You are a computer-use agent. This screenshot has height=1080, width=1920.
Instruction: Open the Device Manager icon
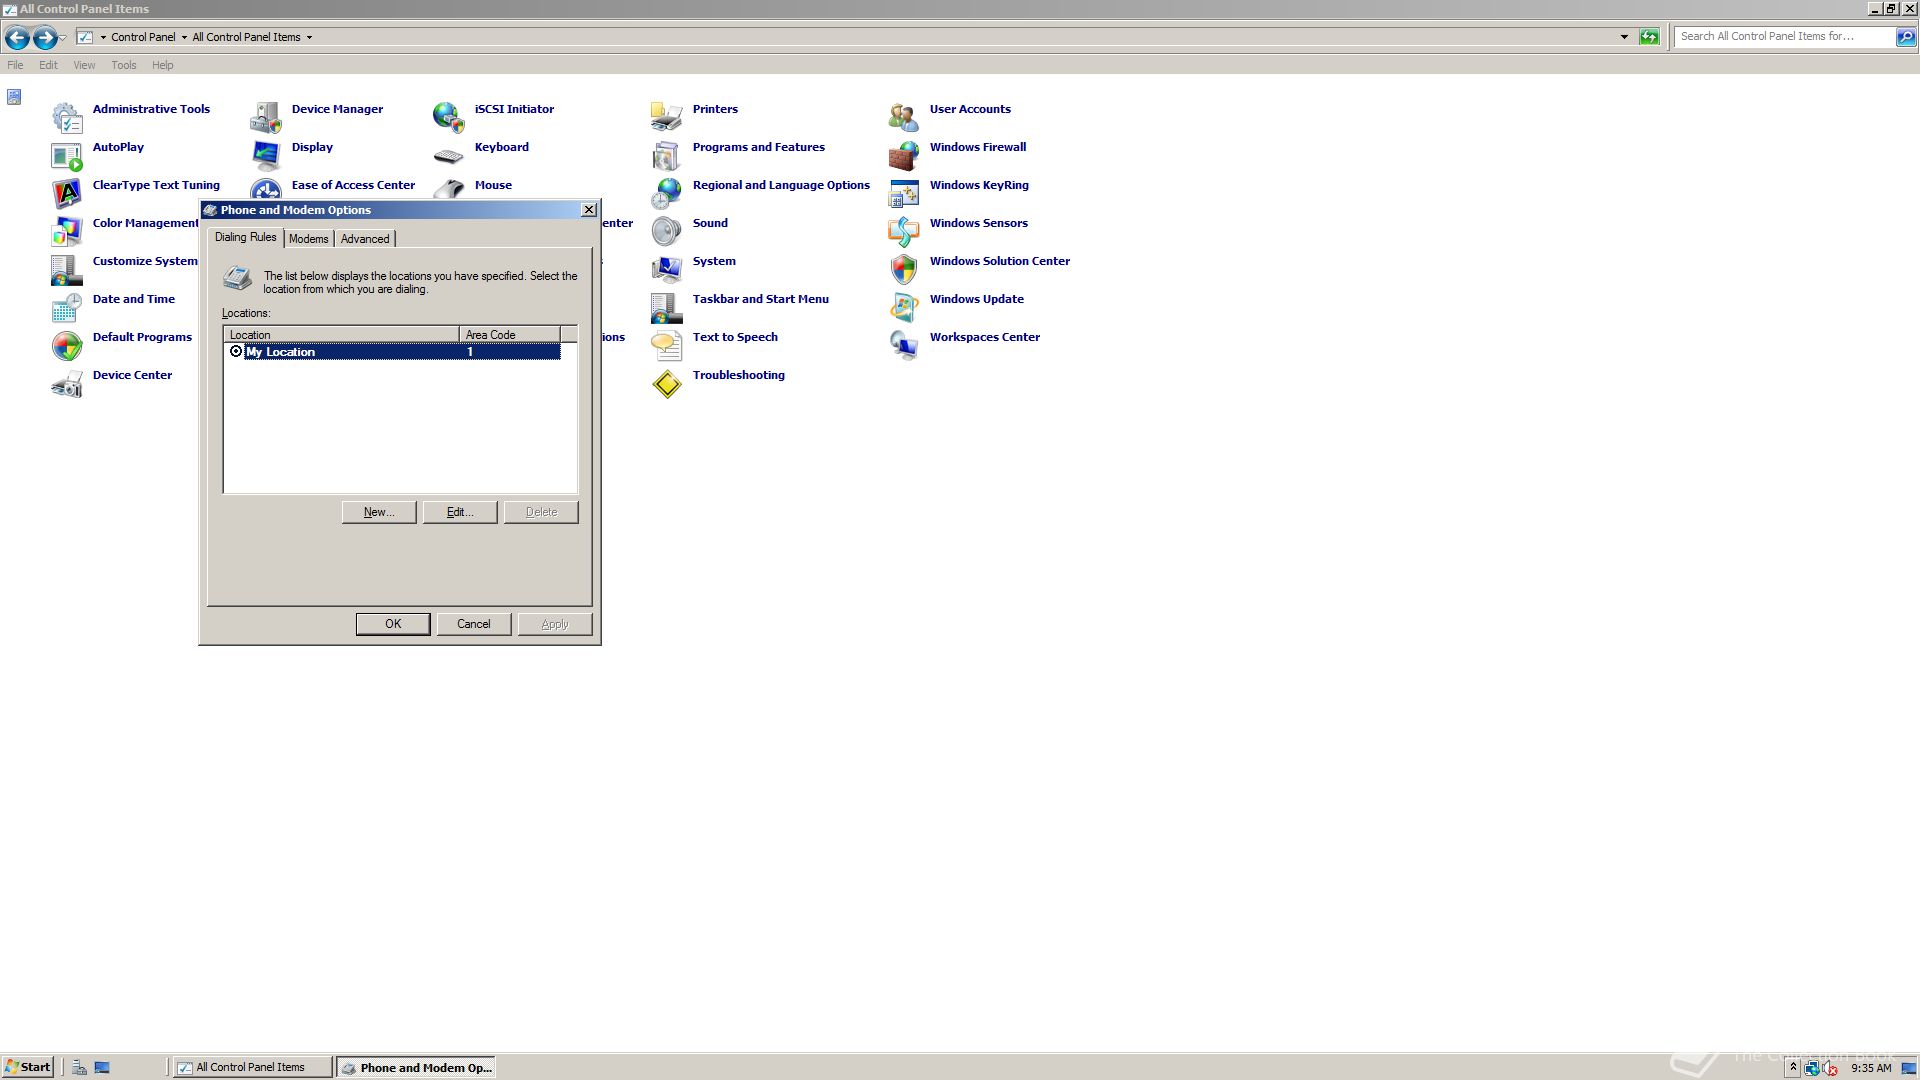[266, 117]
